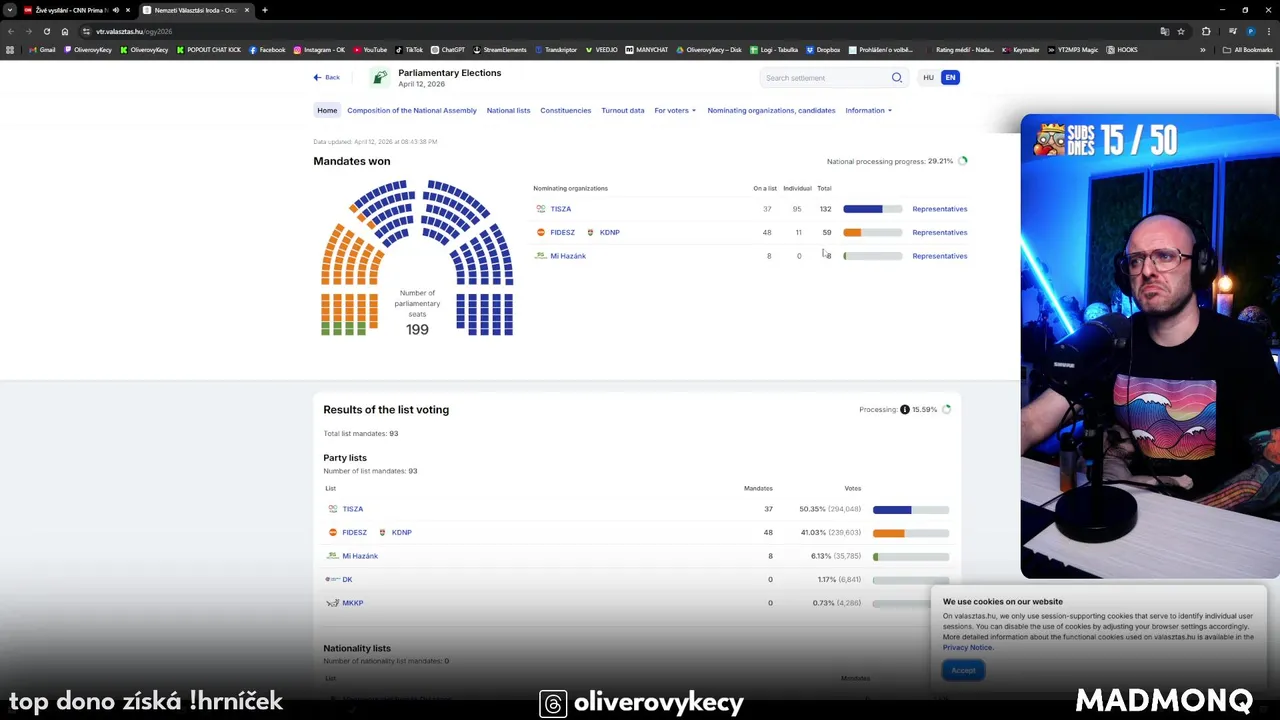Open the MANYCHAT bookmark
1280x720 pixels.
[646, 50]
